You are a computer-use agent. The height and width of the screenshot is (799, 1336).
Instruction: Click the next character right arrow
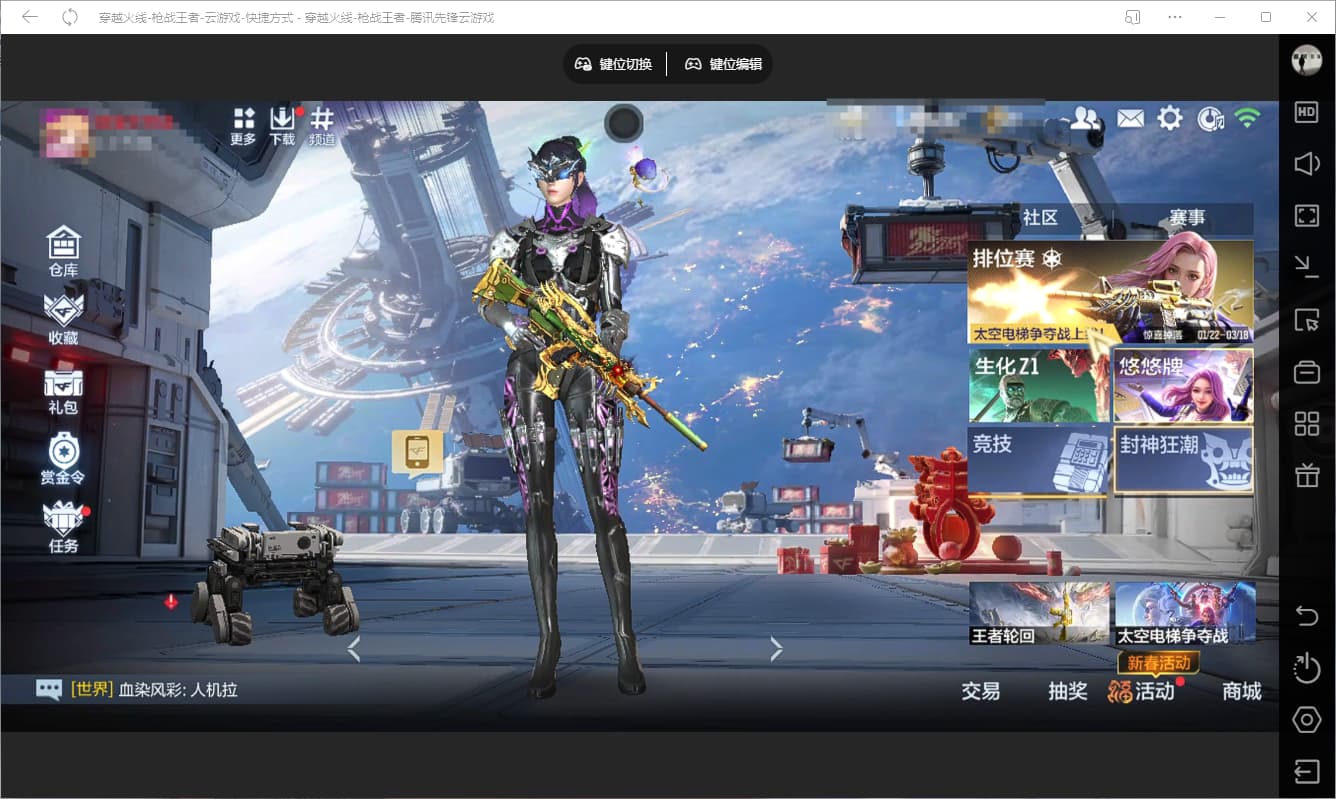(776, 649)
